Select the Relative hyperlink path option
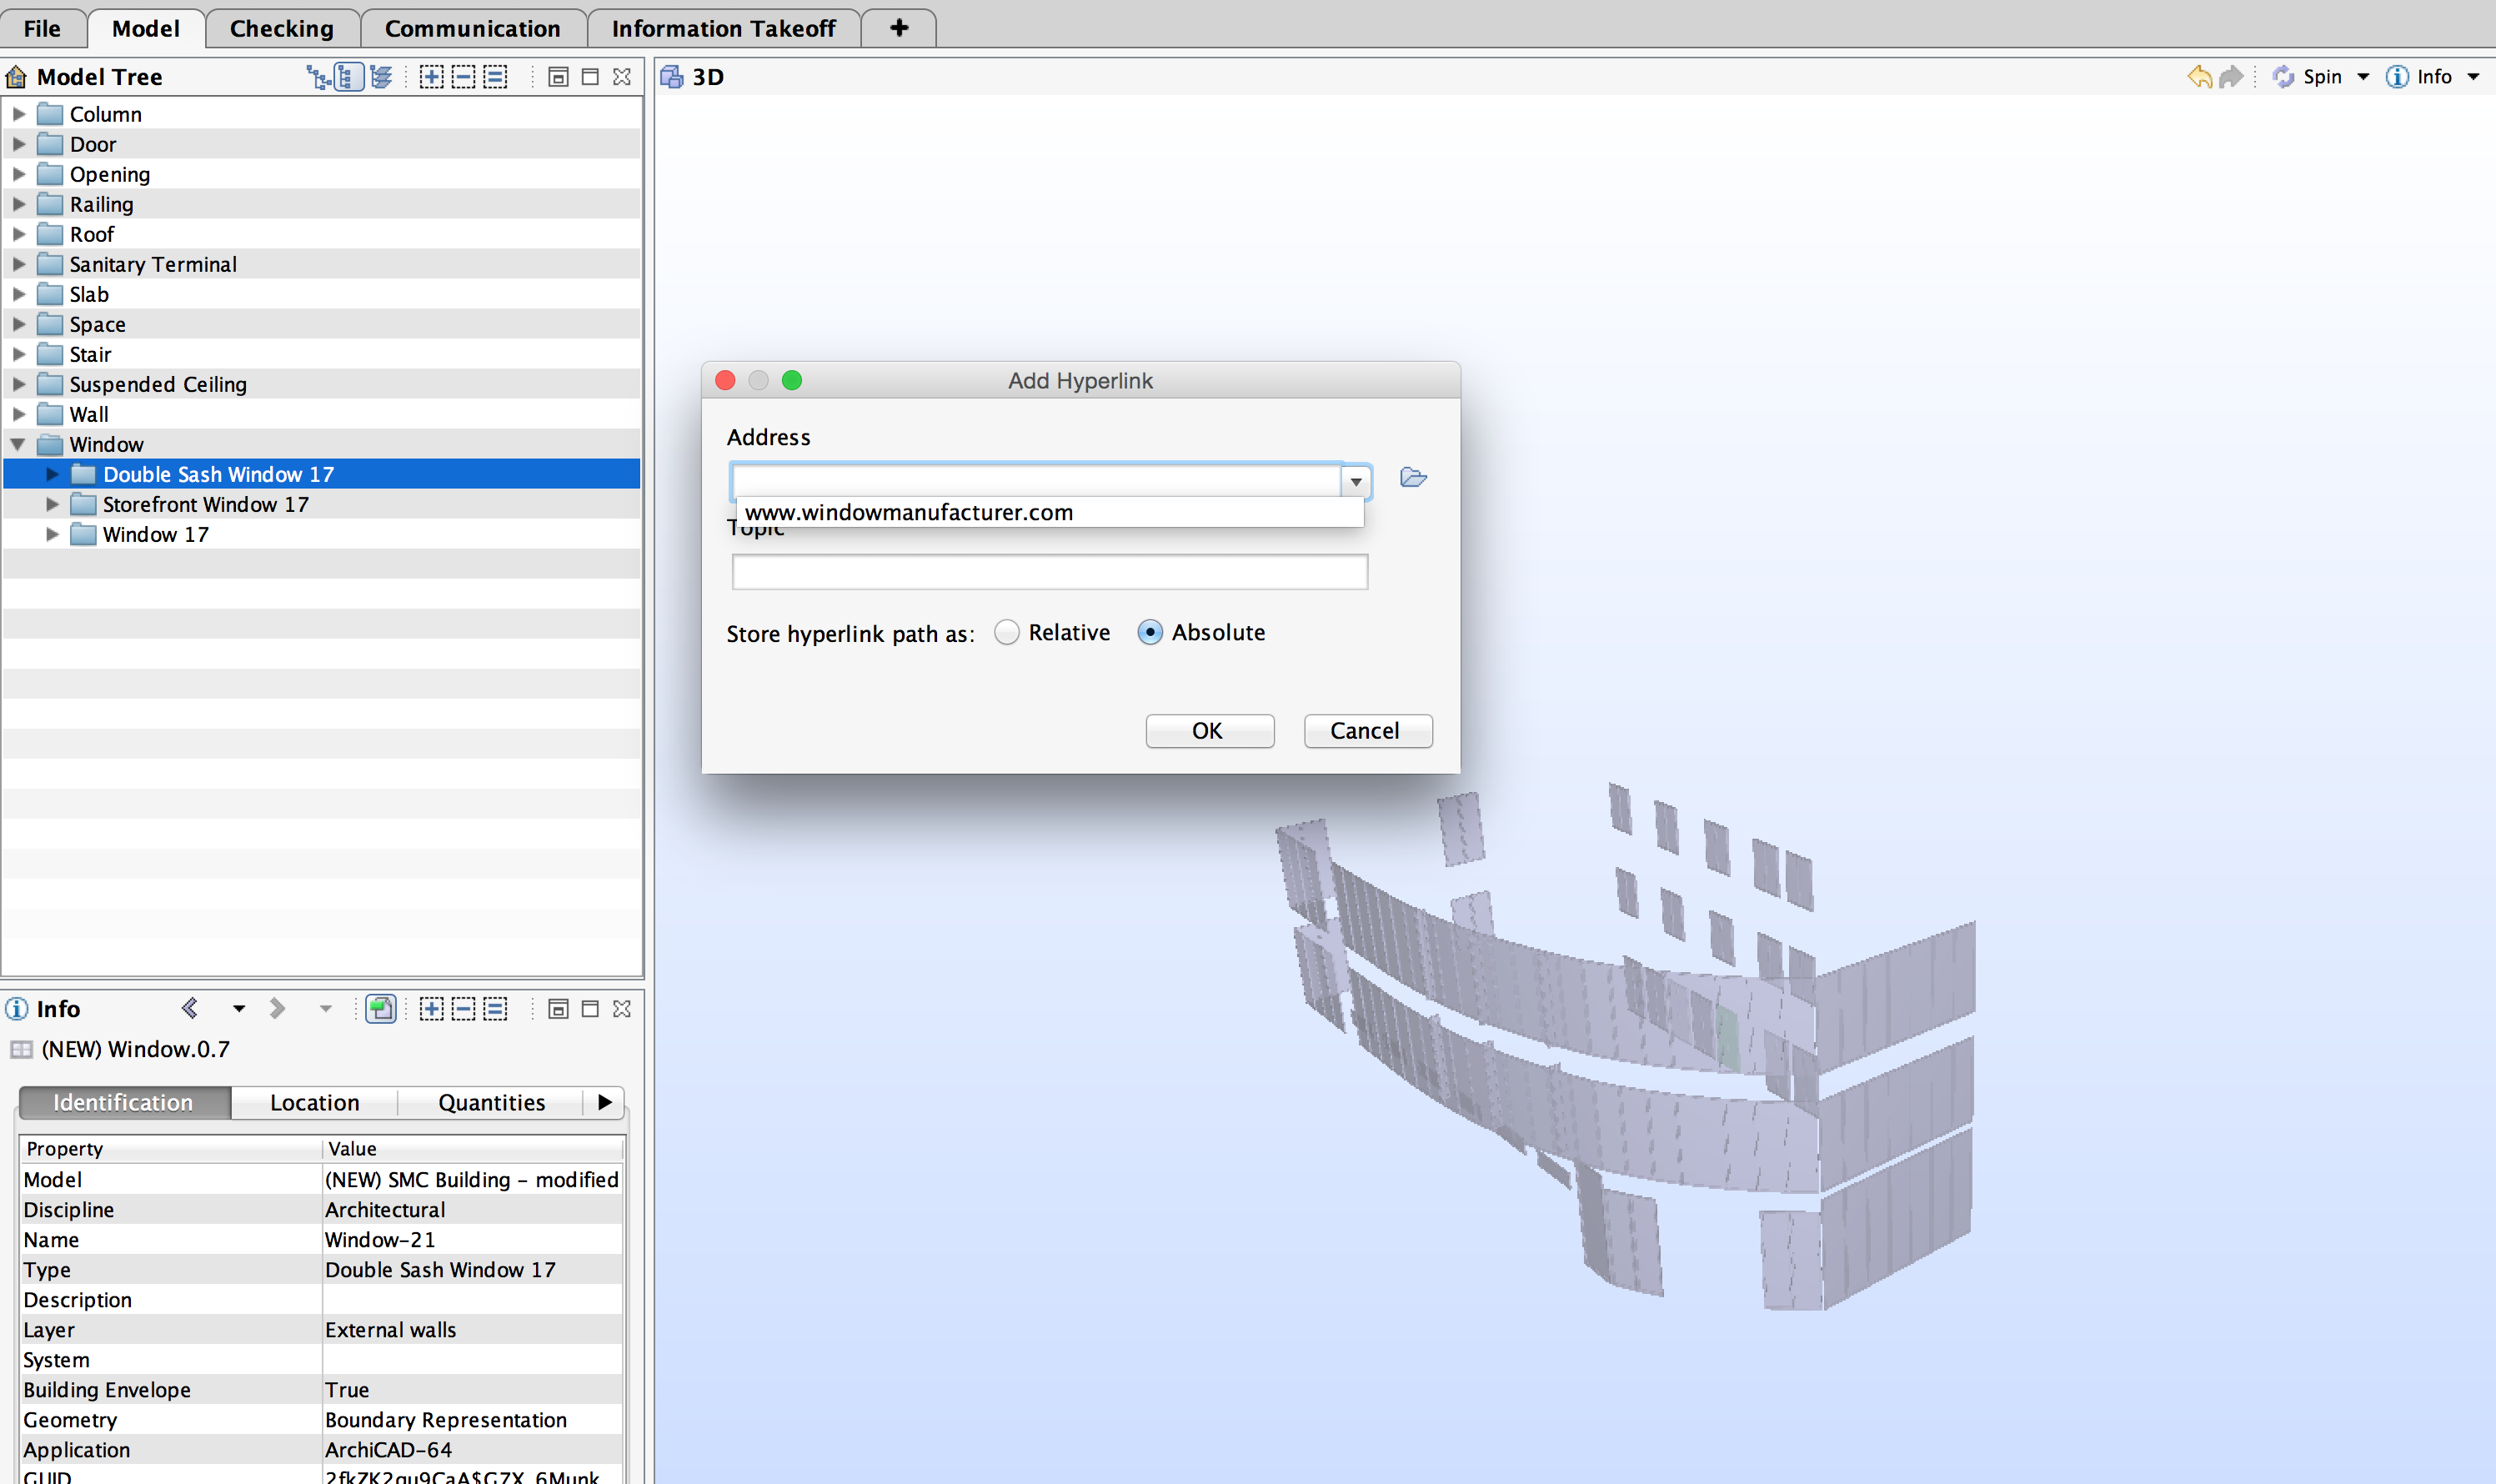2496x1484 pixels. click(x=1007, y=632)
